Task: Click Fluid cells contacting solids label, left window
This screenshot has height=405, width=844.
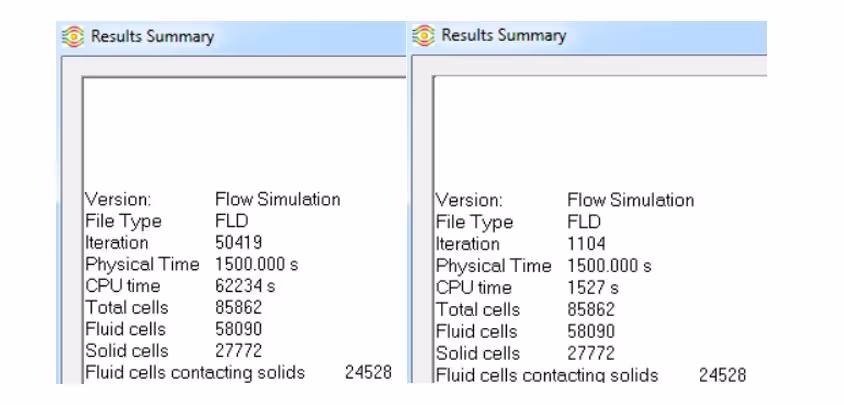Action: [x=195, y=373]
